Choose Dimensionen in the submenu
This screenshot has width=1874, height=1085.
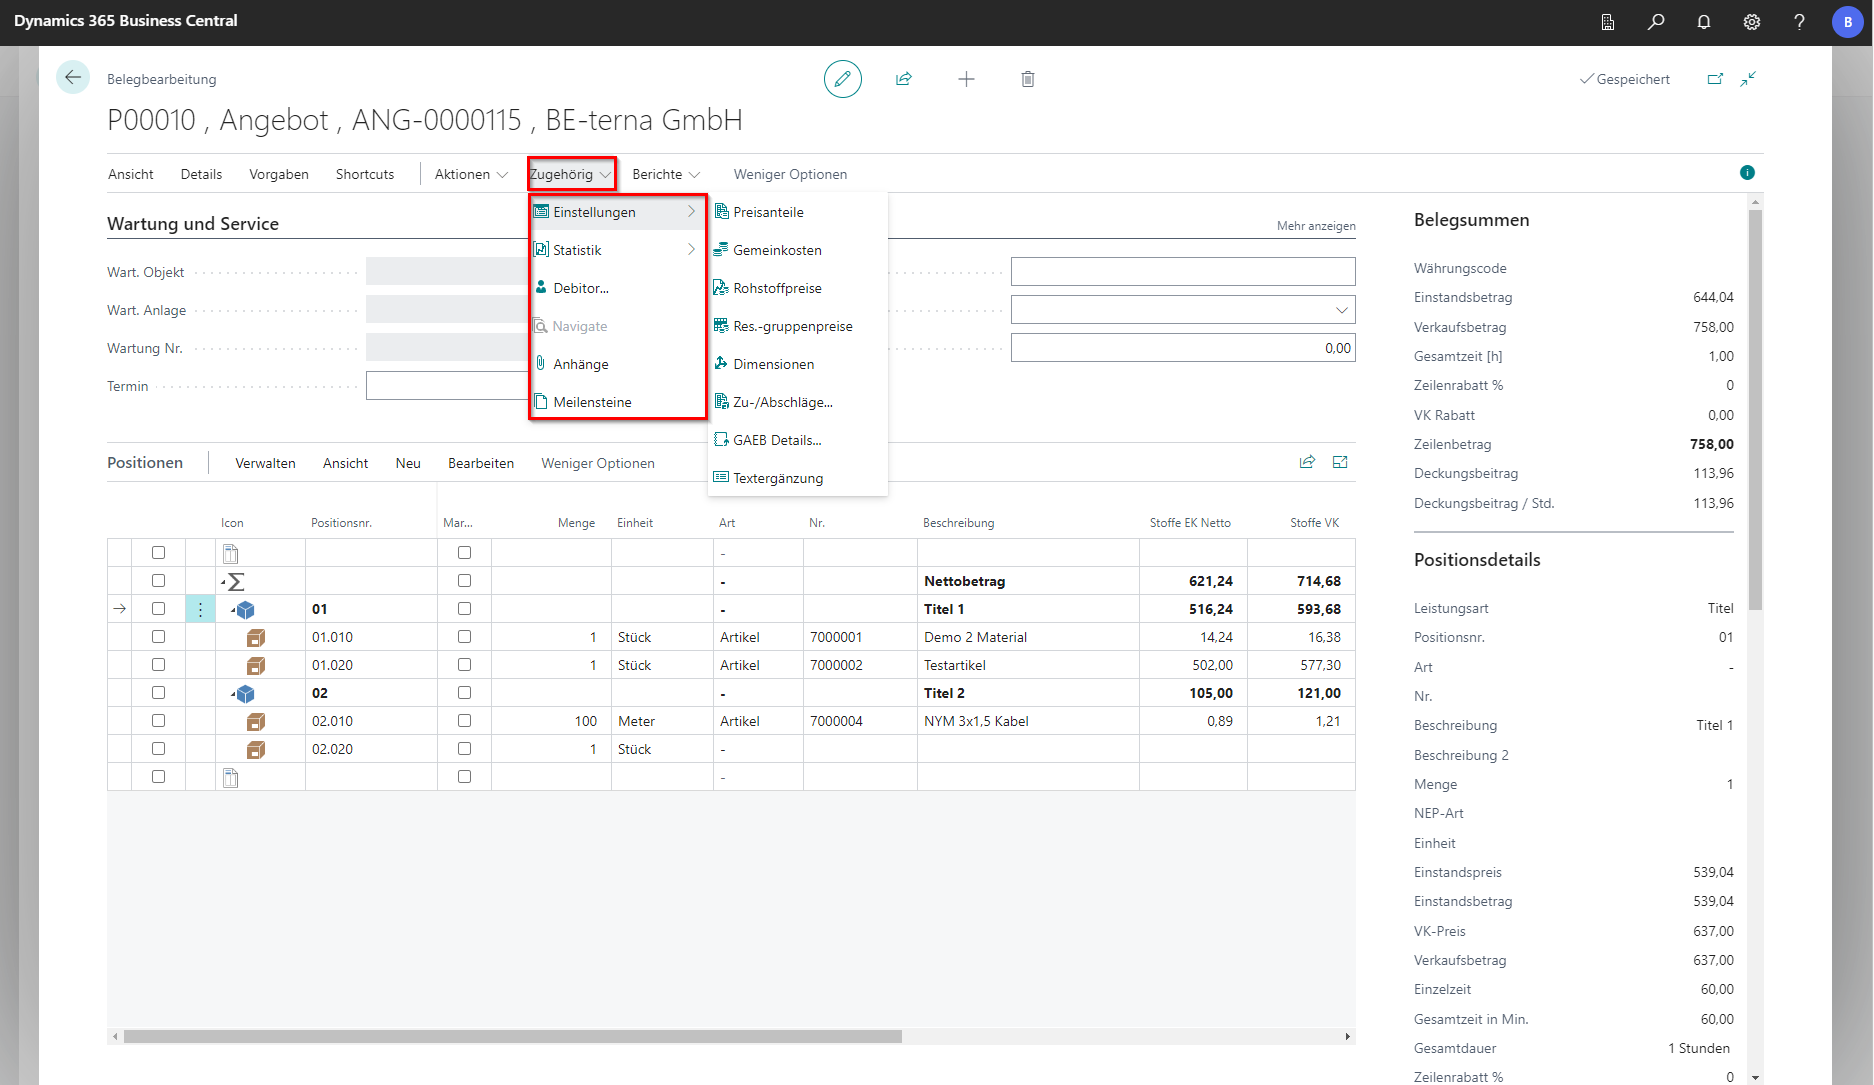coord(773,364)
